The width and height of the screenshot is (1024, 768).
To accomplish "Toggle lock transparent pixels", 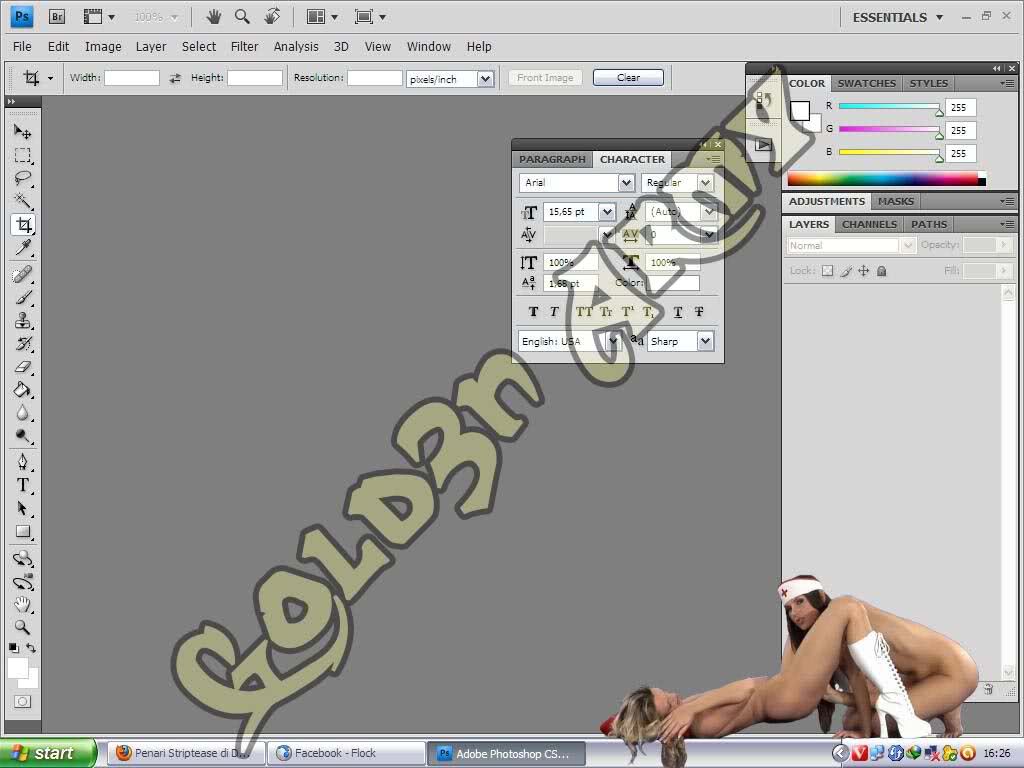I will pyautogui.click(x=827, y=271).
